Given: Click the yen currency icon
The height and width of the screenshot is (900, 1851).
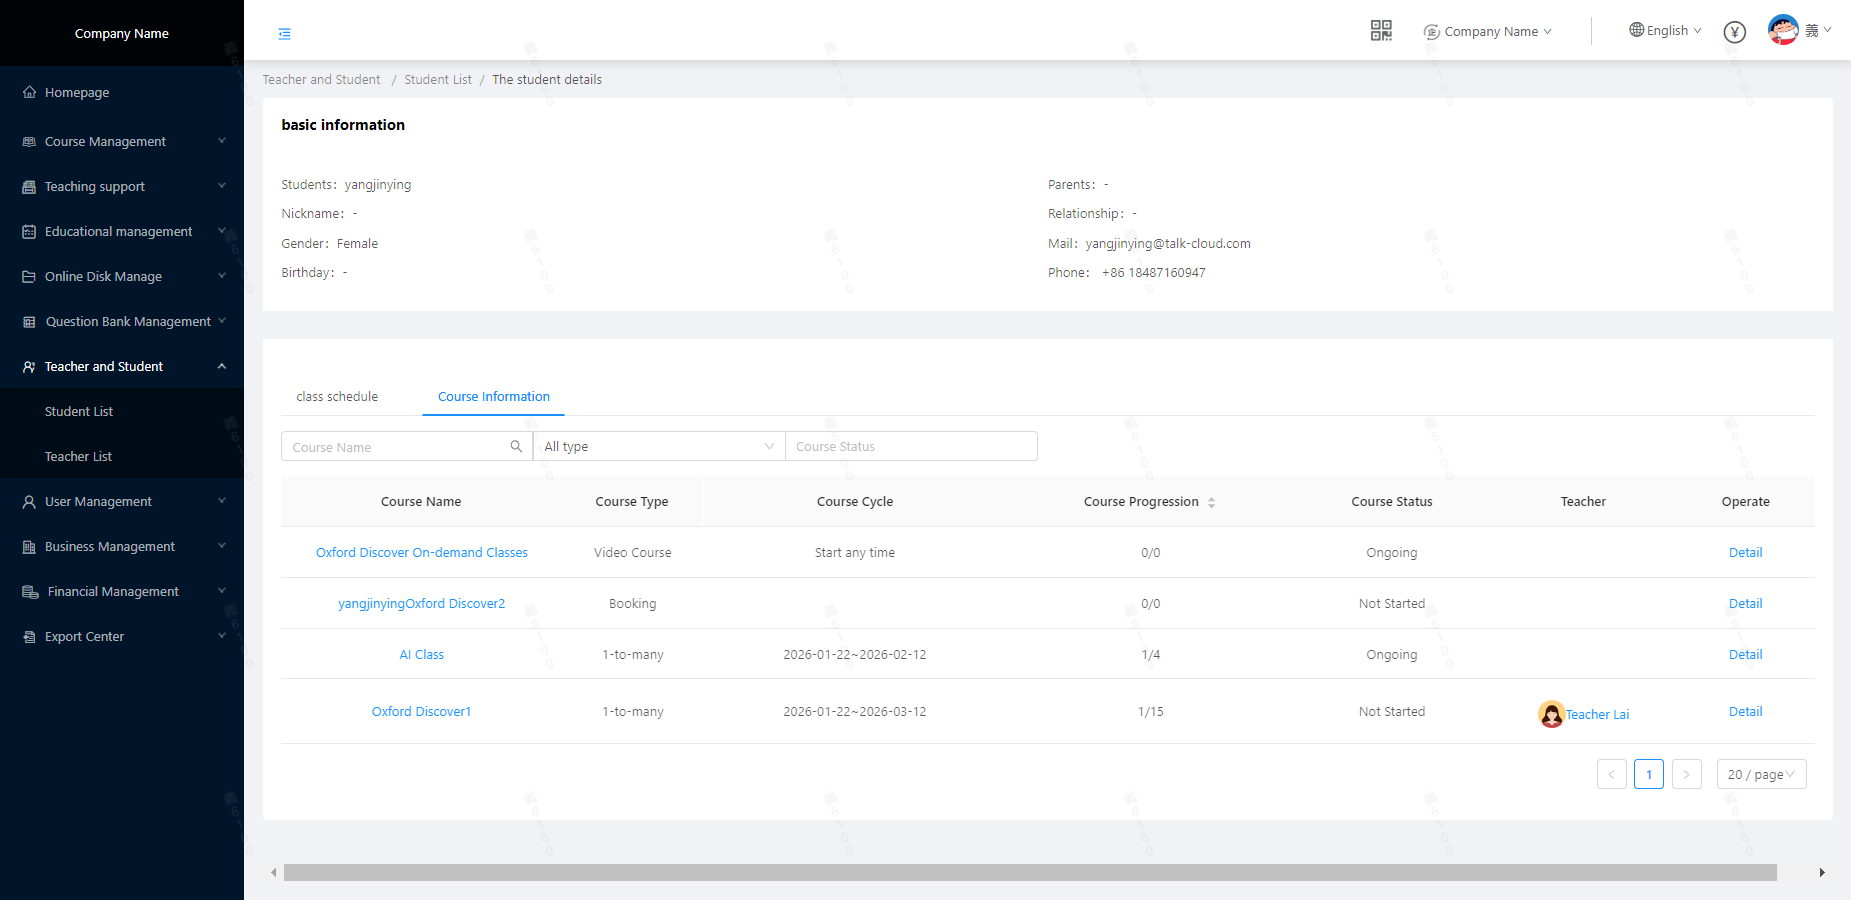Looking at the screenshot, I should click(1735, 32).
